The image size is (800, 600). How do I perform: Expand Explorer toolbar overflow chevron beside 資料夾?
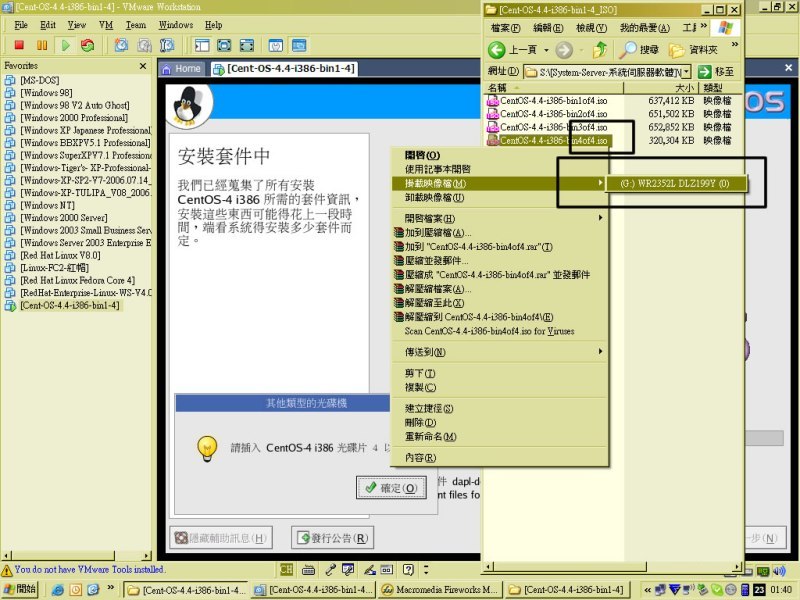pyautogui.click(x=735, y=44)
